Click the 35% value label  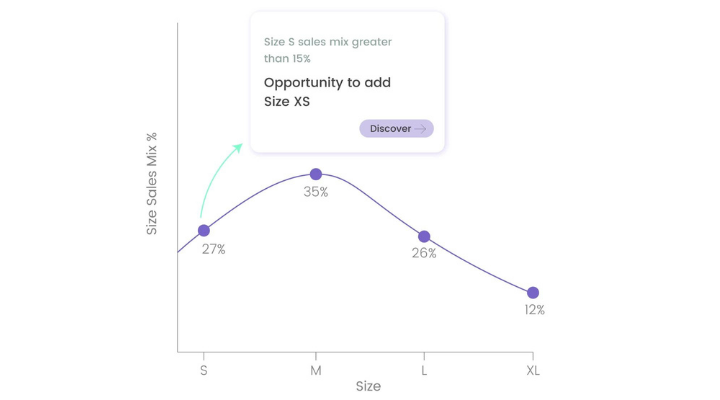[316, 192]
